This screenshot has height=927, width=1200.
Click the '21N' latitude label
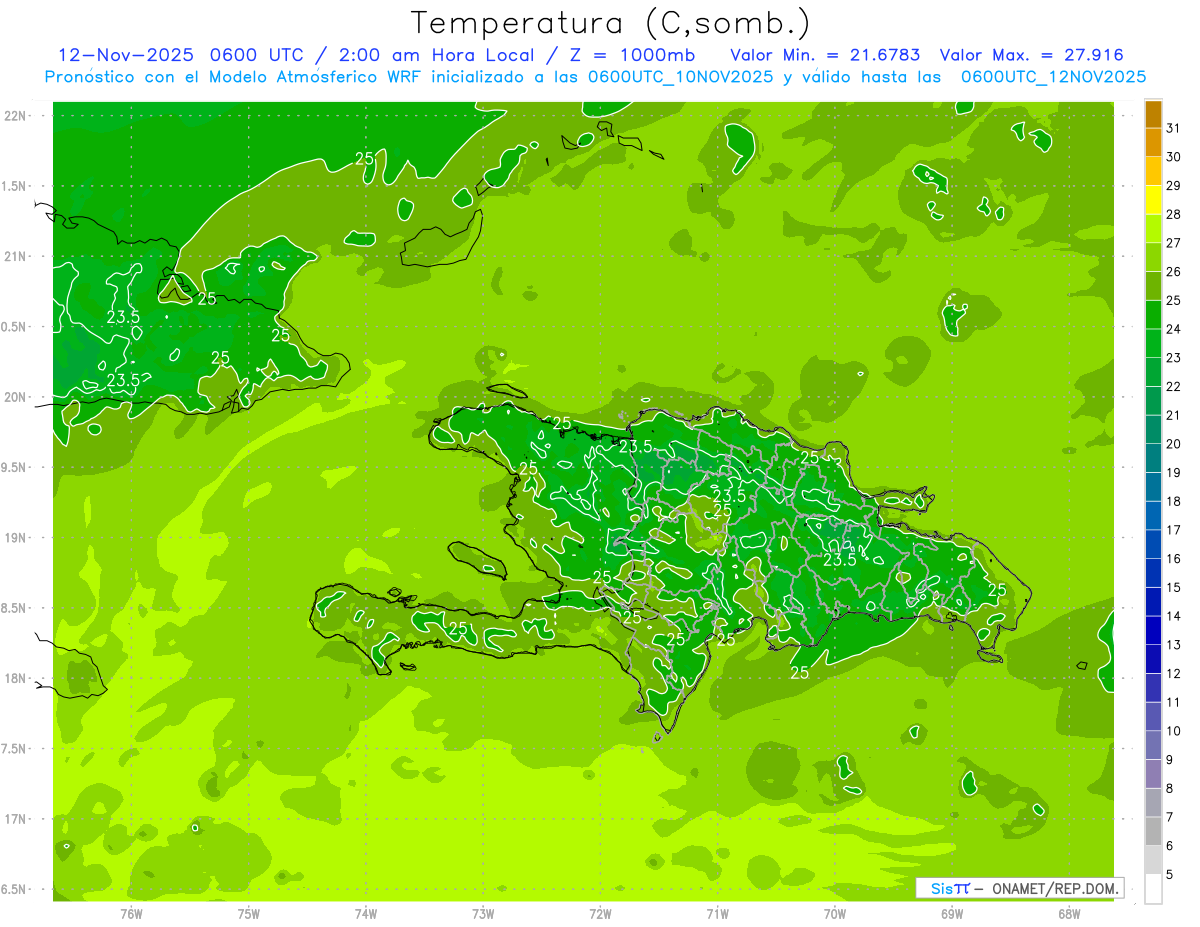tap(14, 257)
